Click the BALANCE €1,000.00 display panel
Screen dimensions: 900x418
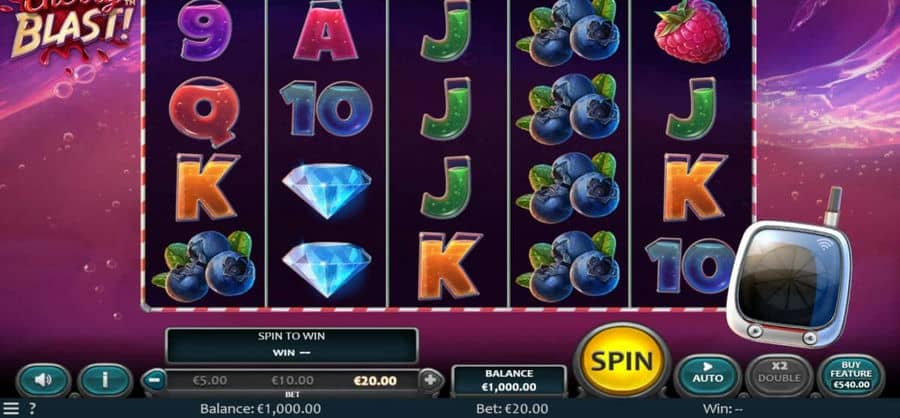509,380
